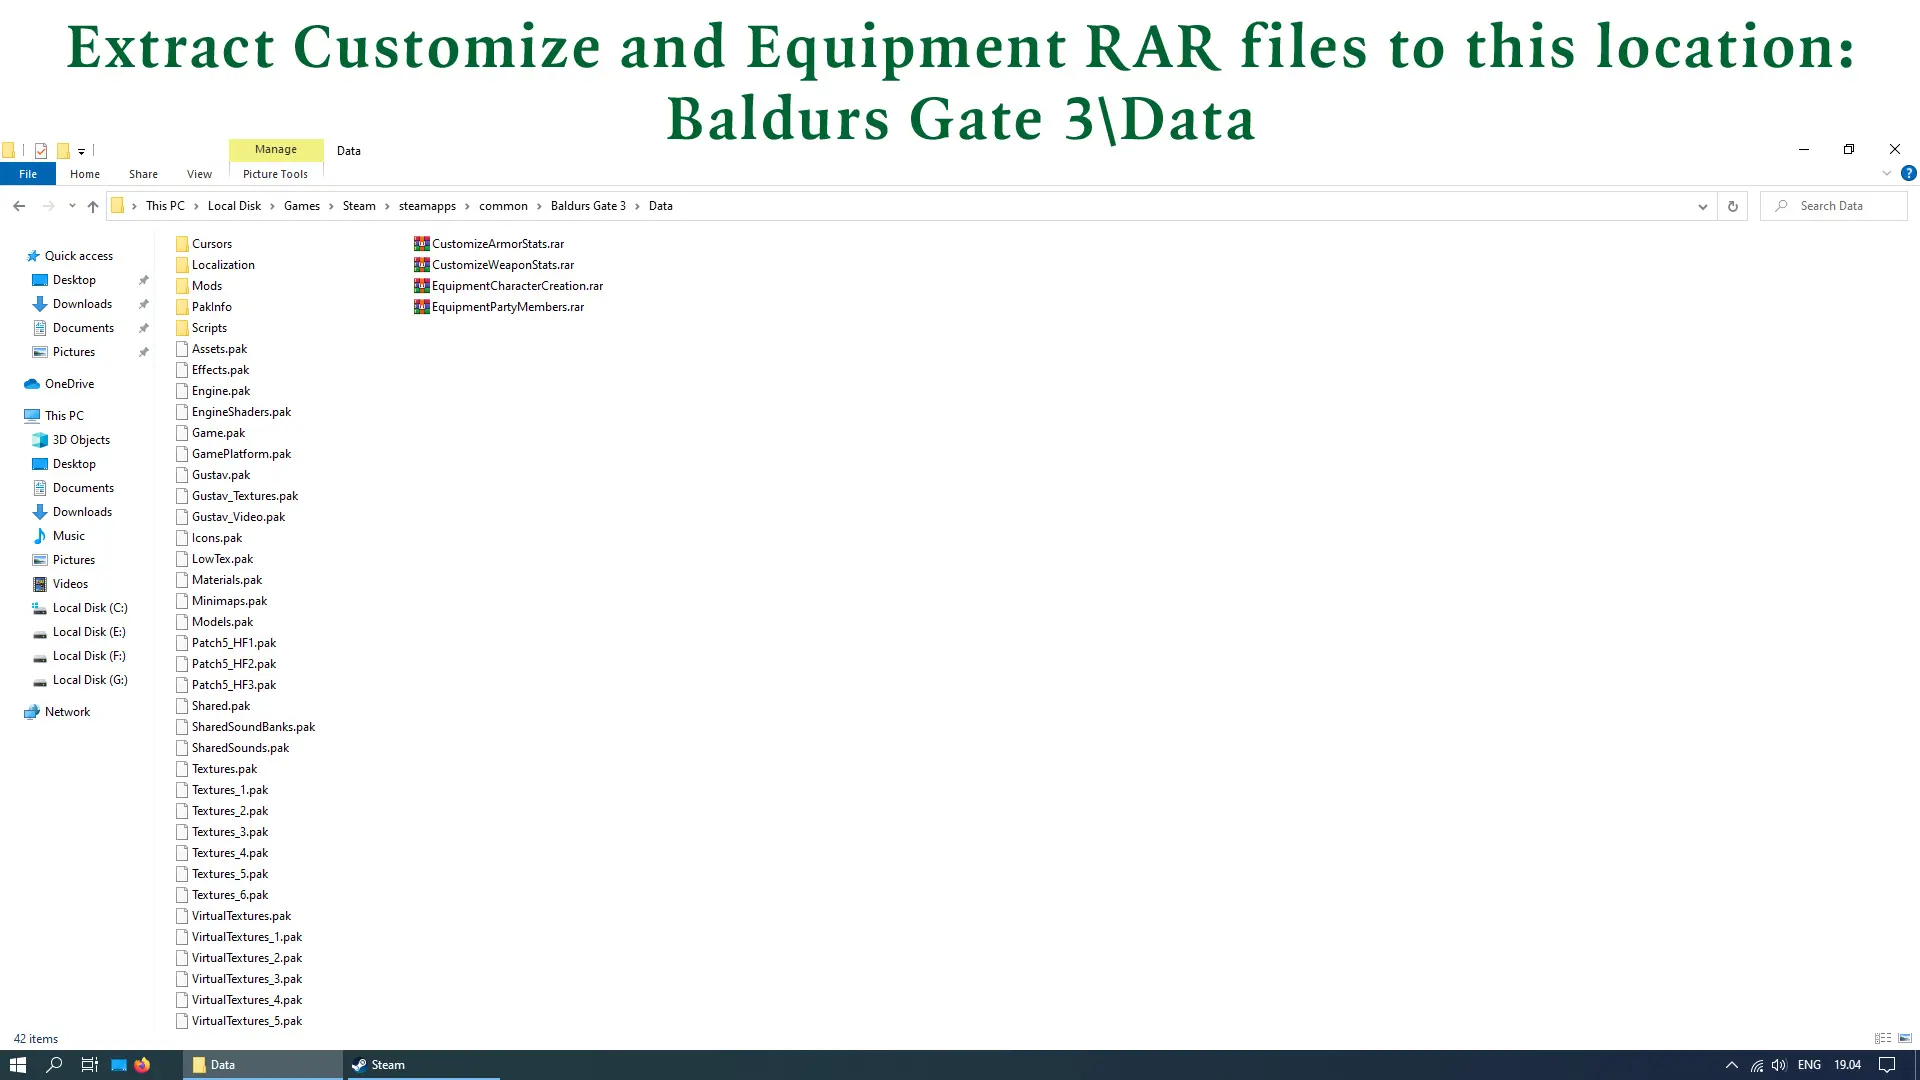The height and width of the screenshot is (1080, 1920).
Task: Click ENG language indicator
Action: pos(1809,1065)
